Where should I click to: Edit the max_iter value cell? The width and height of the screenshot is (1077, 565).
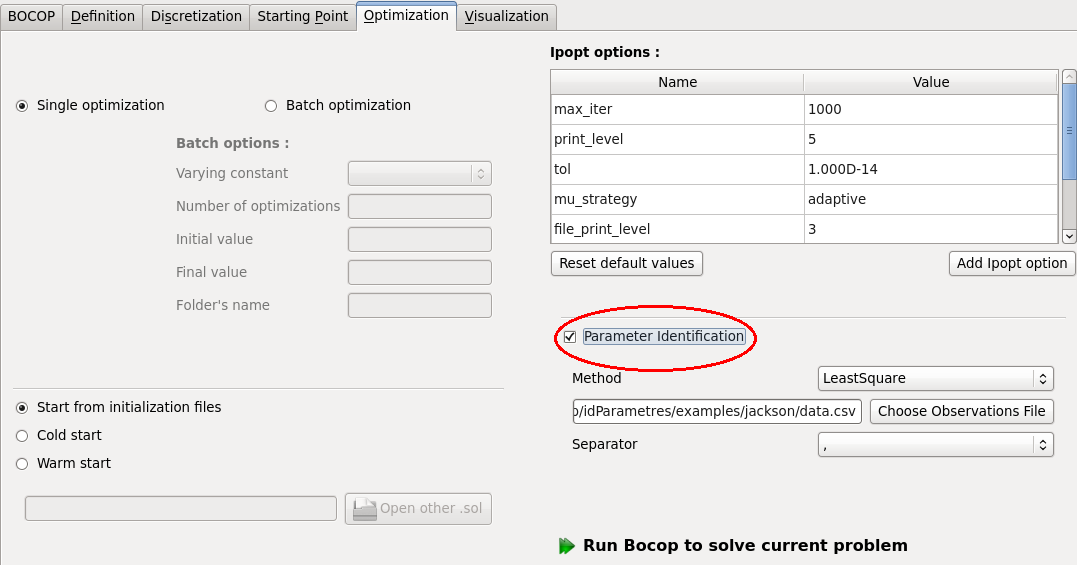(929, 110)
